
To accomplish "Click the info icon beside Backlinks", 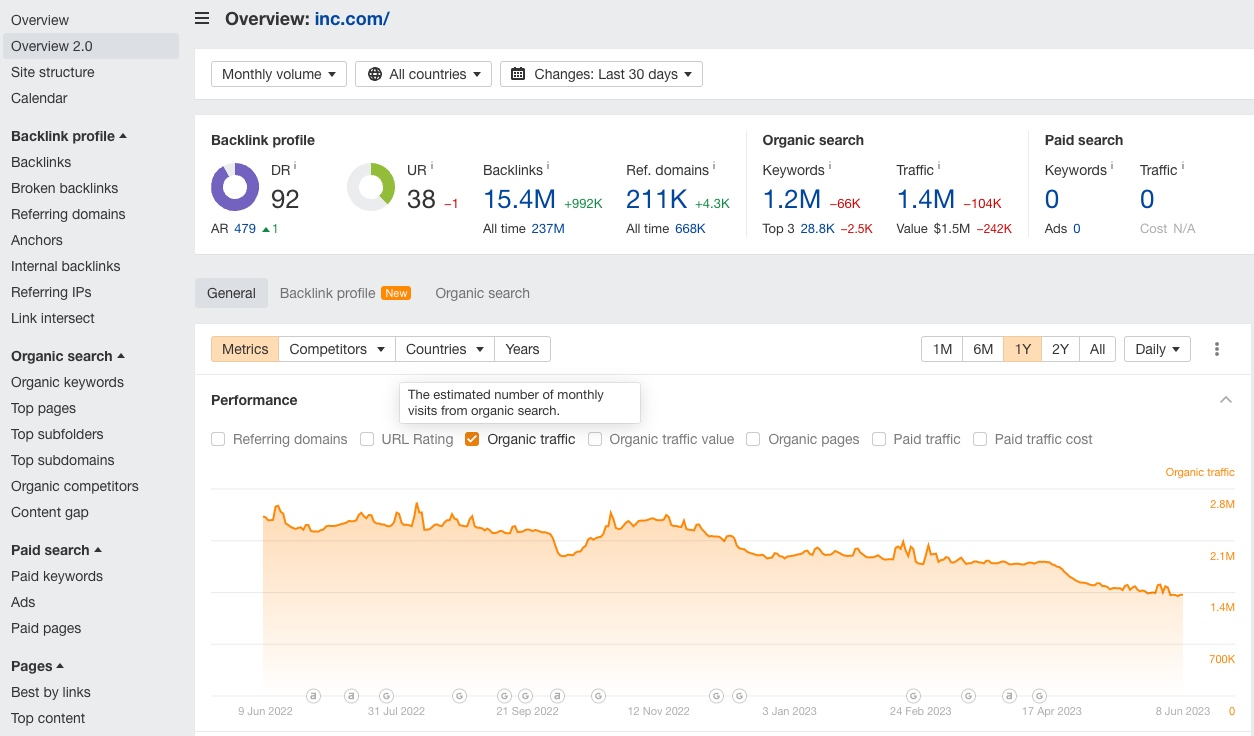I will click(548, 167).
